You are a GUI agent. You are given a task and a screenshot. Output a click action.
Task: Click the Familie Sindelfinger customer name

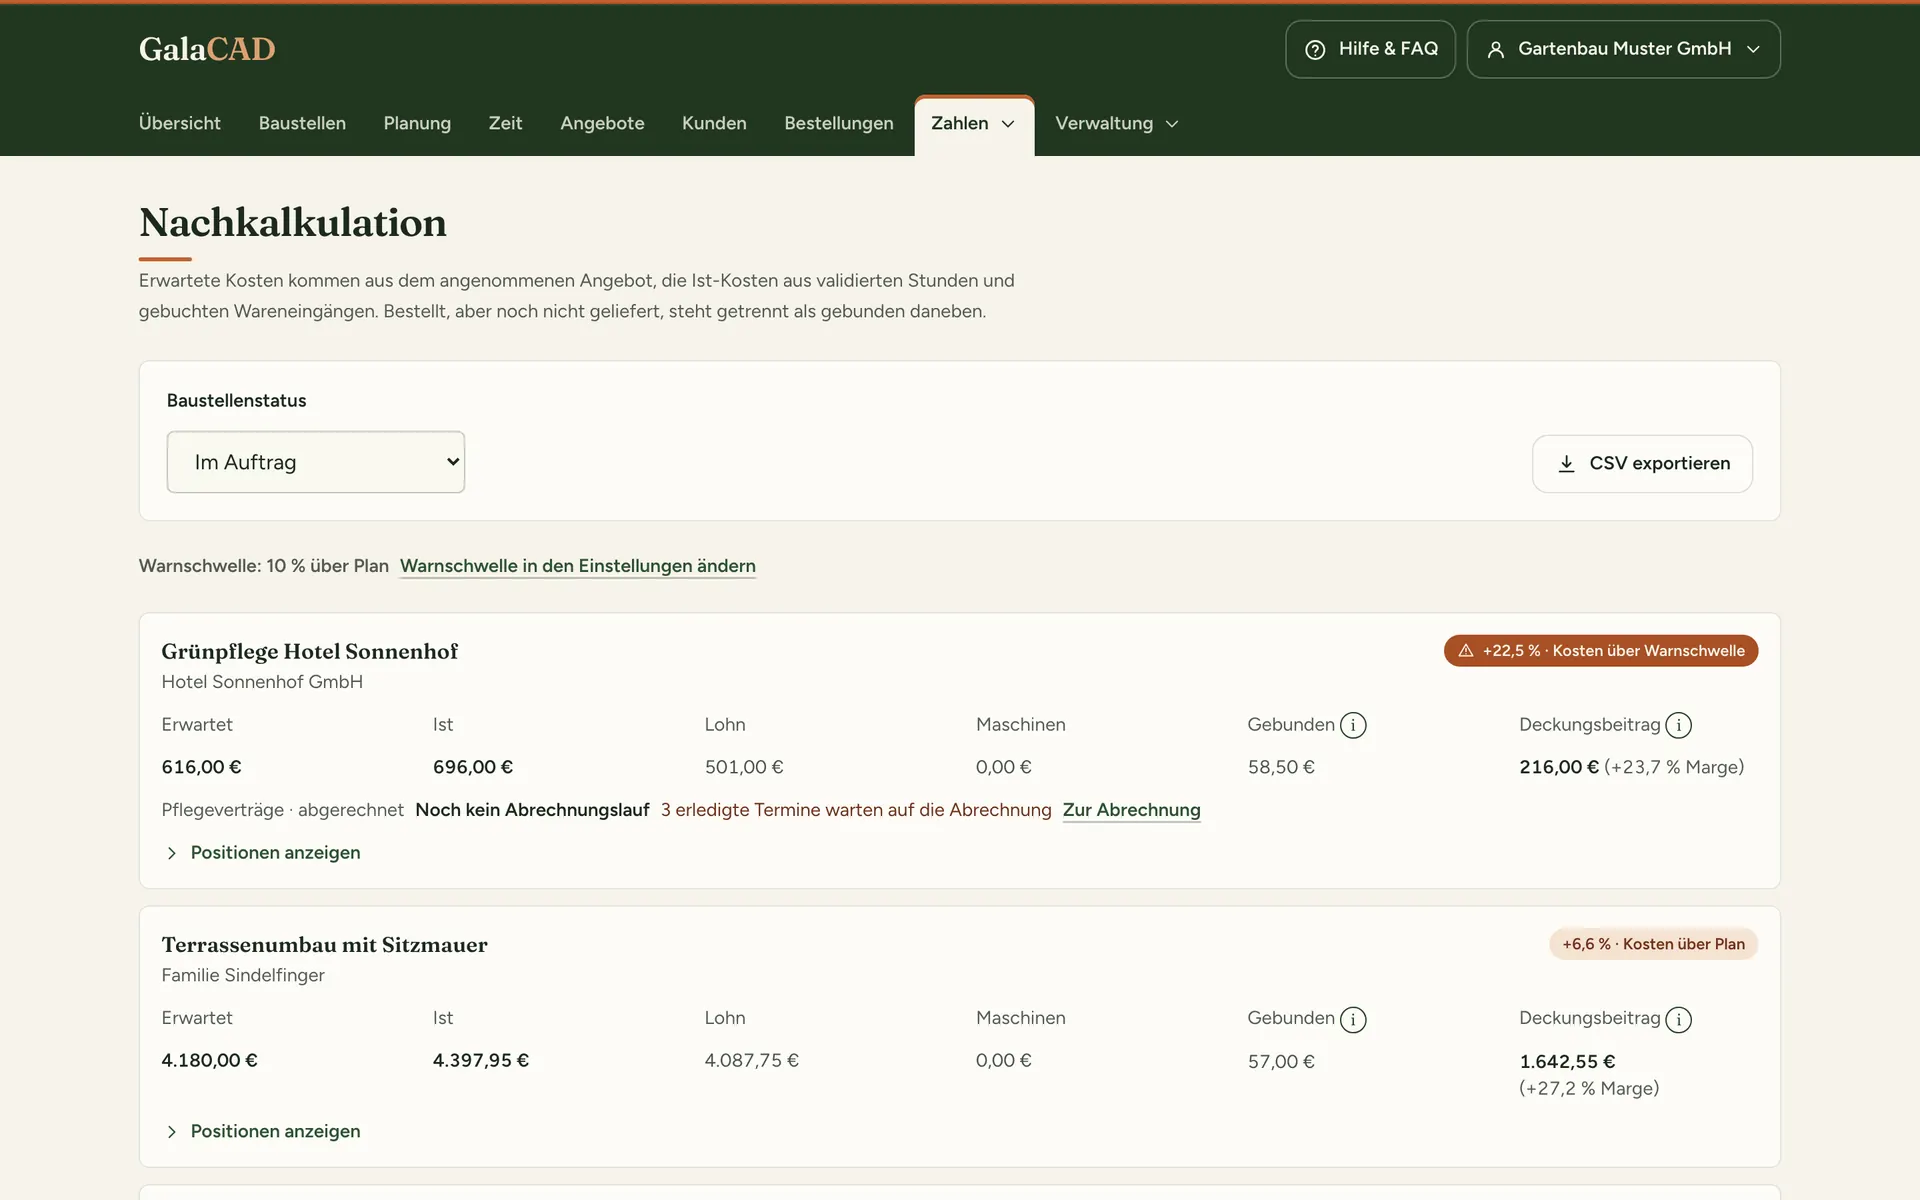(x=243, y=975)
